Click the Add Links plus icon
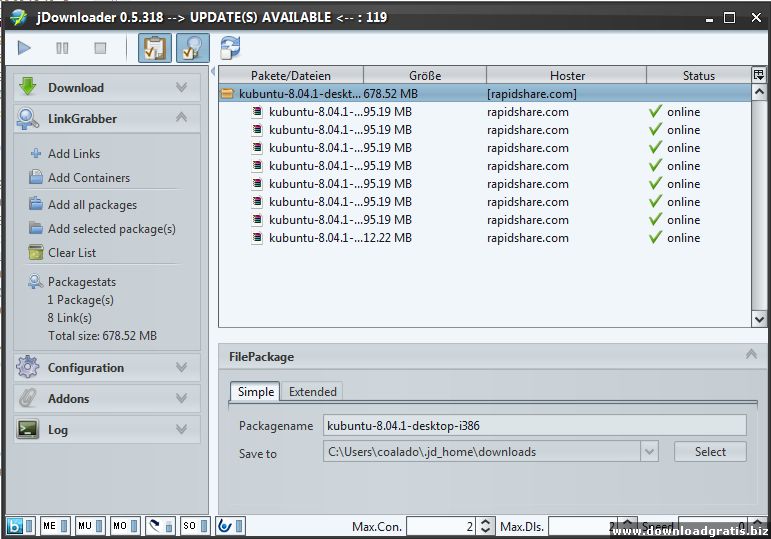The width and height of the screenshot is (771, 539). coord(36,153)
